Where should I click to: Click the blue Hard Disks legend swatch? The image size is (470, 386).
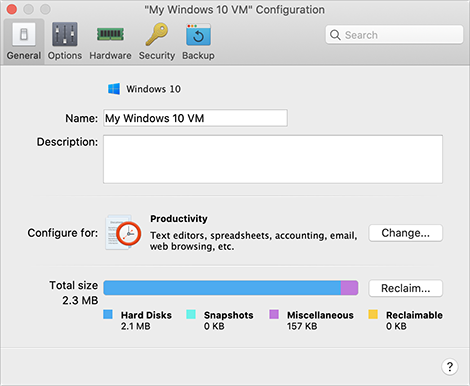point(108,314)
